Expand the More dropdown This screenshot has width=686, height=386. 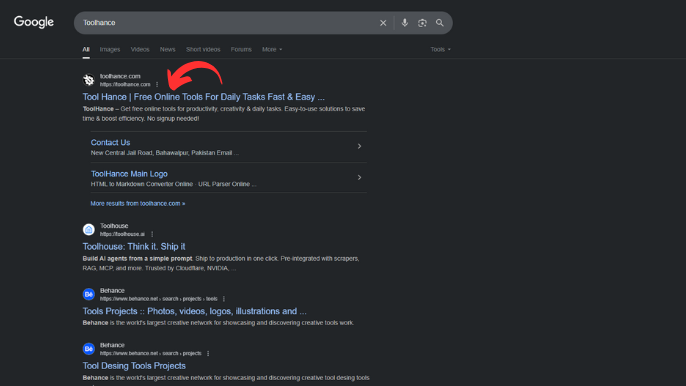[272, 49]
